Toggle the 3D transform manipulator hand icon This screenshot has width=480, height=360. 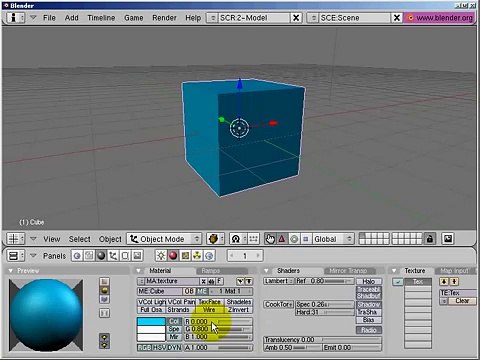[270, 239]
